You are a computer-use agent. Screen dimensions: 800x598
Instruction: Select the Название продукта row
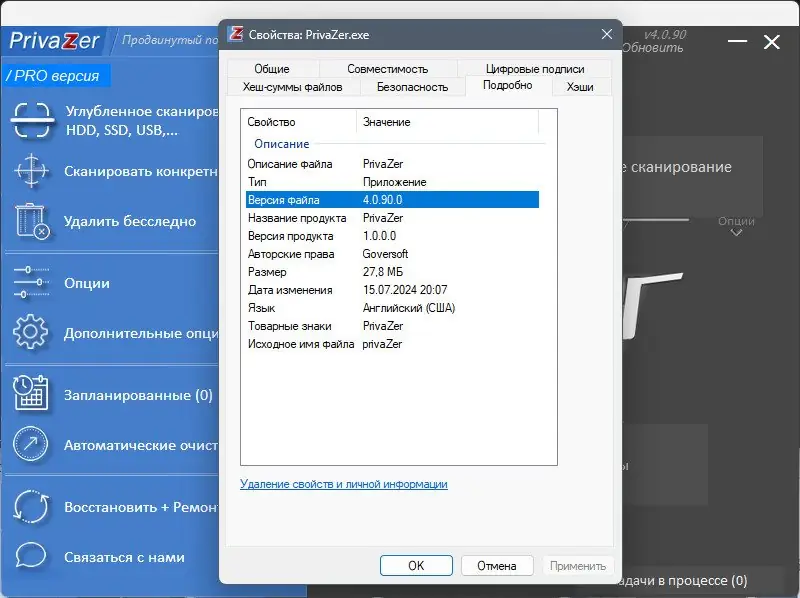[392, 218]
